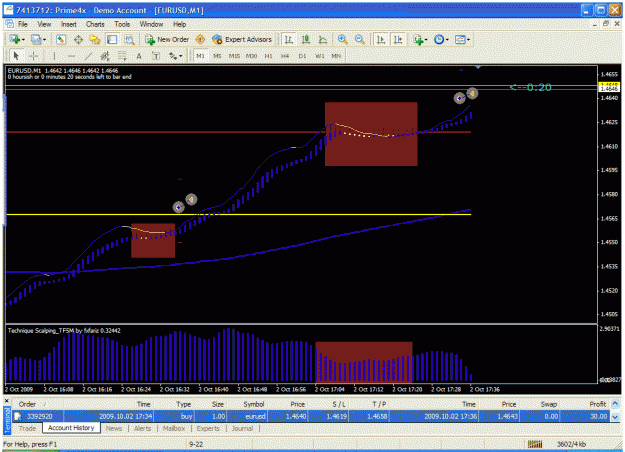Select the text label A tool
Image resolution: width=625 pixels, height=452 pixels.
(139, 56)
